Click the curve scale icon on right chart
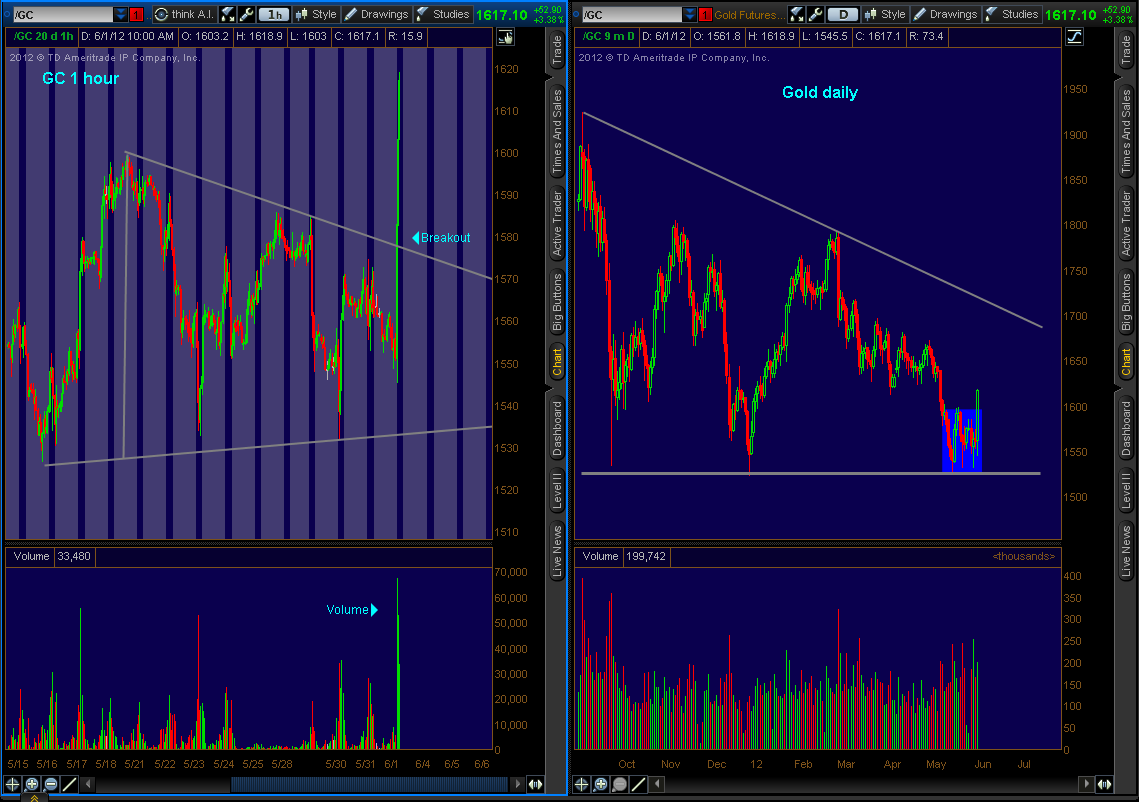 coord(1073,36)
